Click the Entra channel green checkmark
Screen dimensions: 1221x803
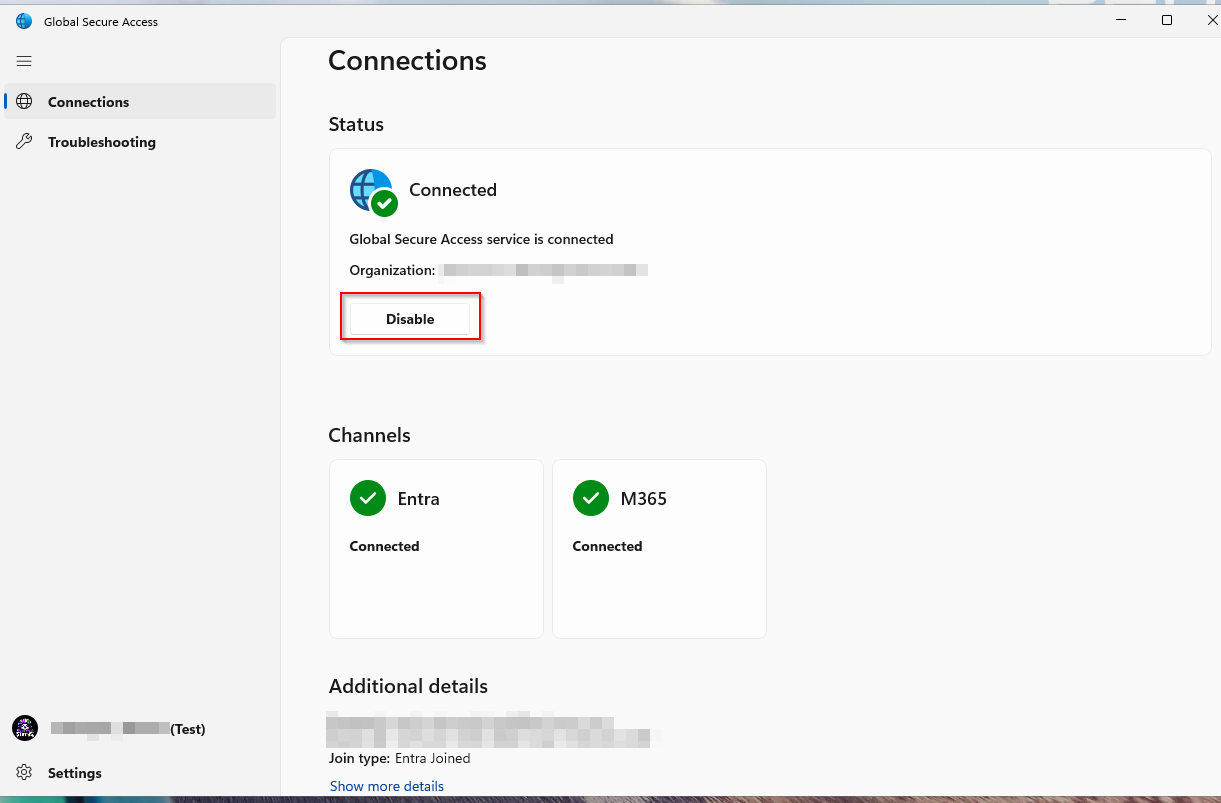click(x=368, y=498)
